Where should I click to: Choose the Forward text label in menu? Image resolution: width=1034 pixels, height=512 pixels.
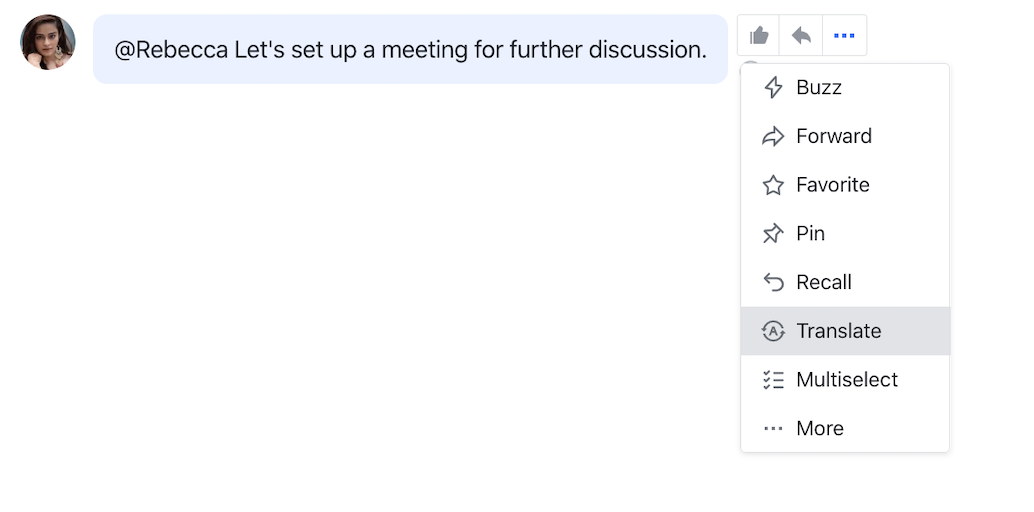[834, 136]
